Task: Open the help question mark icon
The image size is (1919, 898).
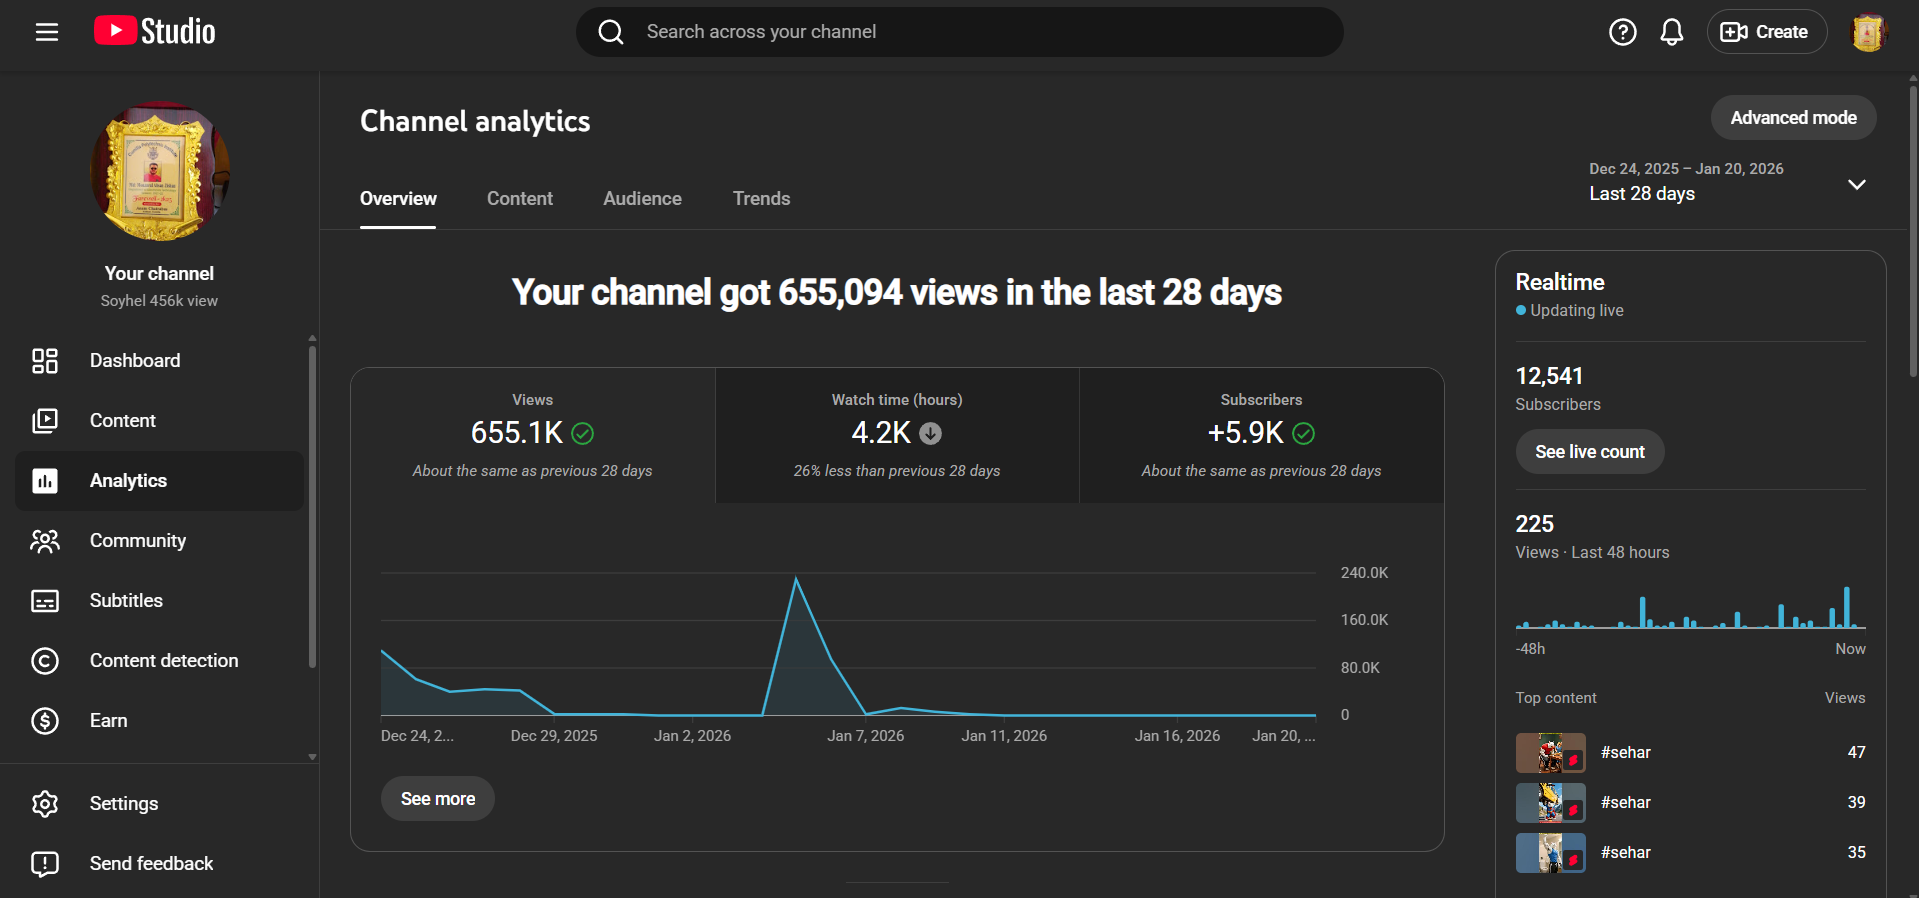Action: point(1622,32)
